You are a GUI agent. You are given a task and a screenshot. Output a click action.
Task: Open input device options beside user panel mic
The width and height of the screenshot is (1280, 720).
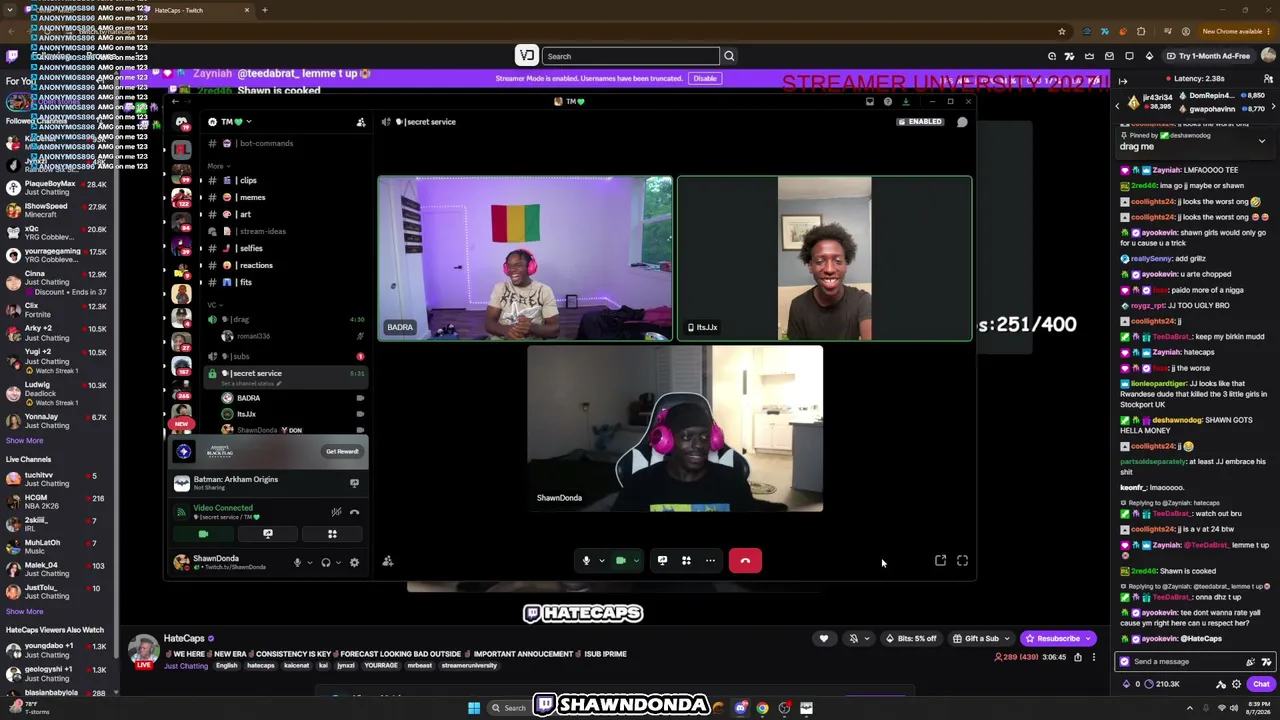[x=309, y=563]
